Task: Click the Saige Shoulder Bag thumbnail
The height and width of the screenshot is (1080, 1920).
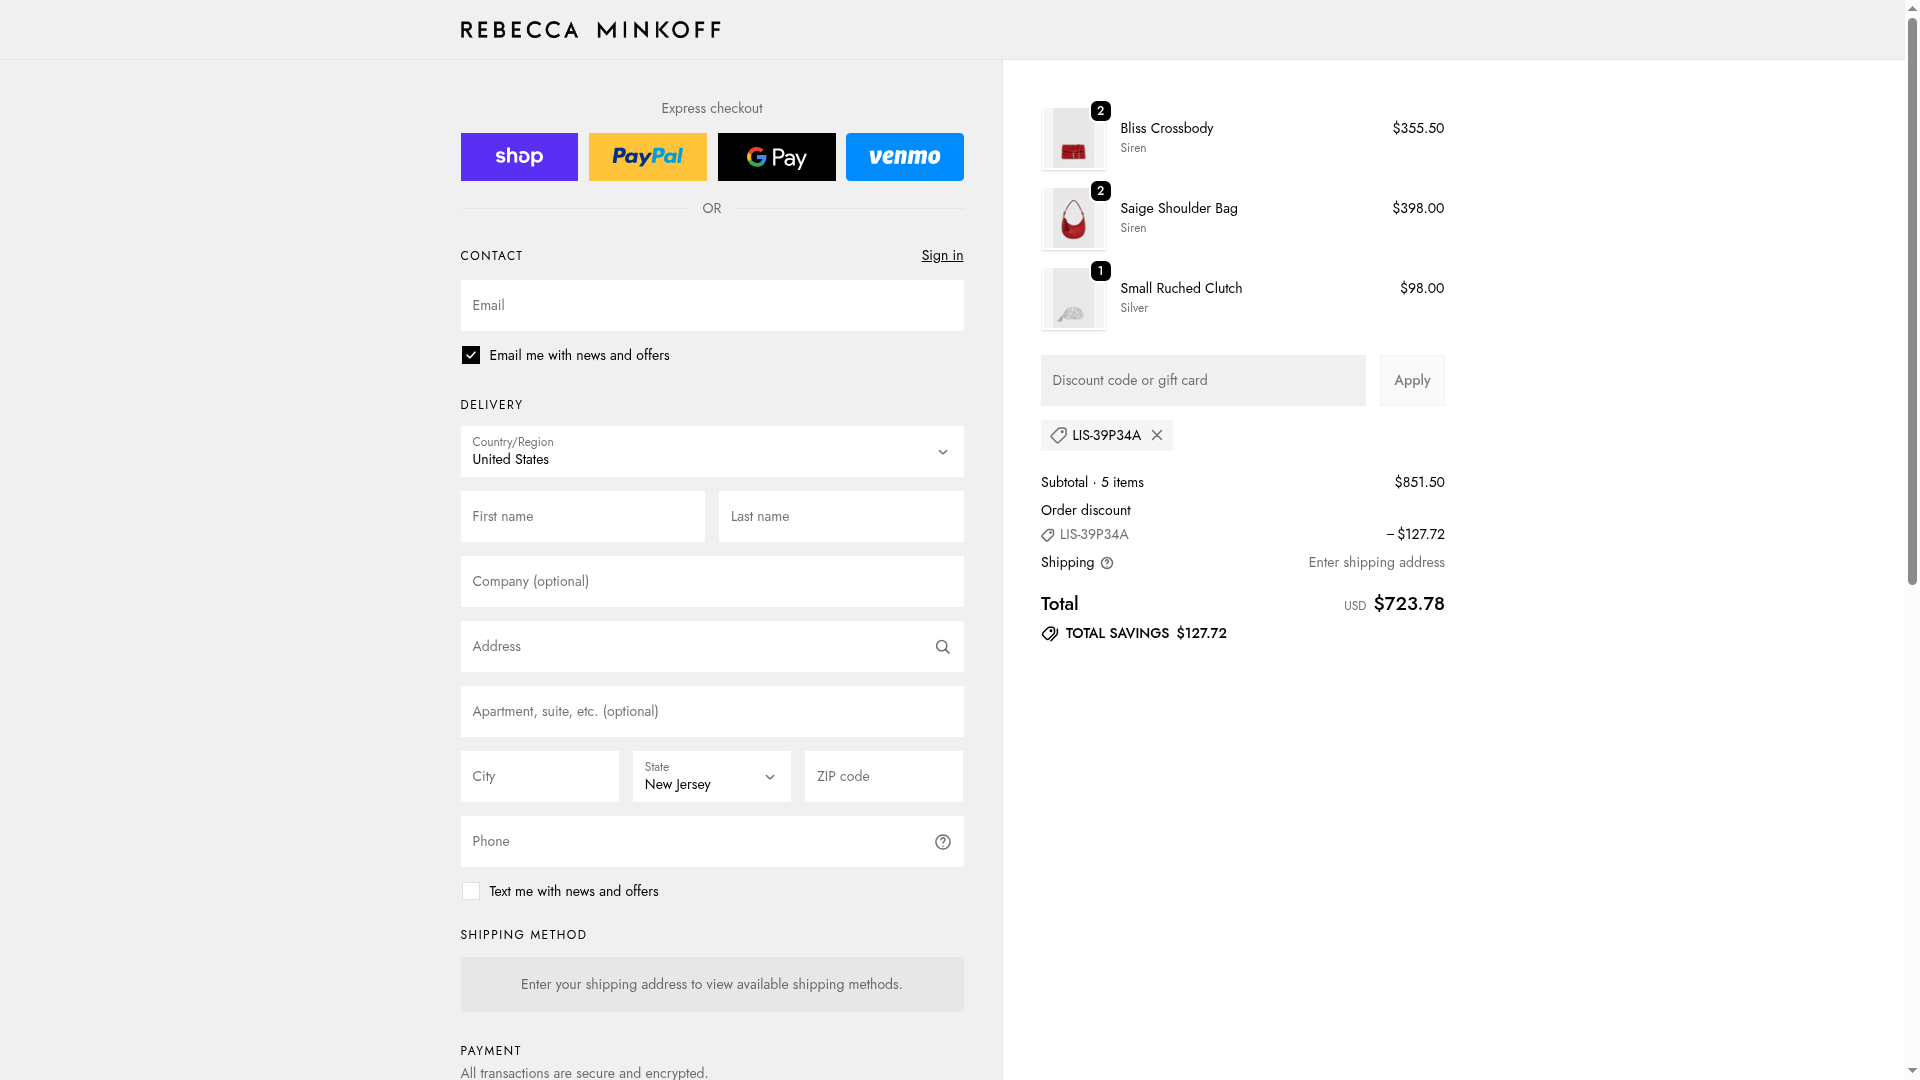Action: [x=1073, y=219]
